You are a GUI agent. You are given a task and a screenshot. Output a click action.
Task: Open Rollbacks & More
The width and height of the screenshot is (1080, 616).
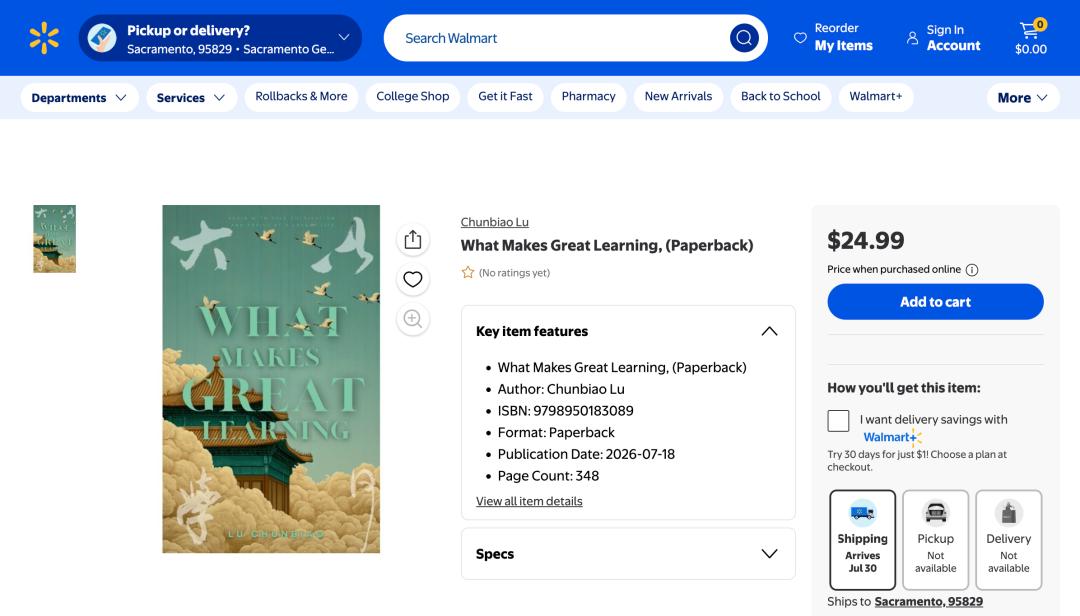pos(301,96)
